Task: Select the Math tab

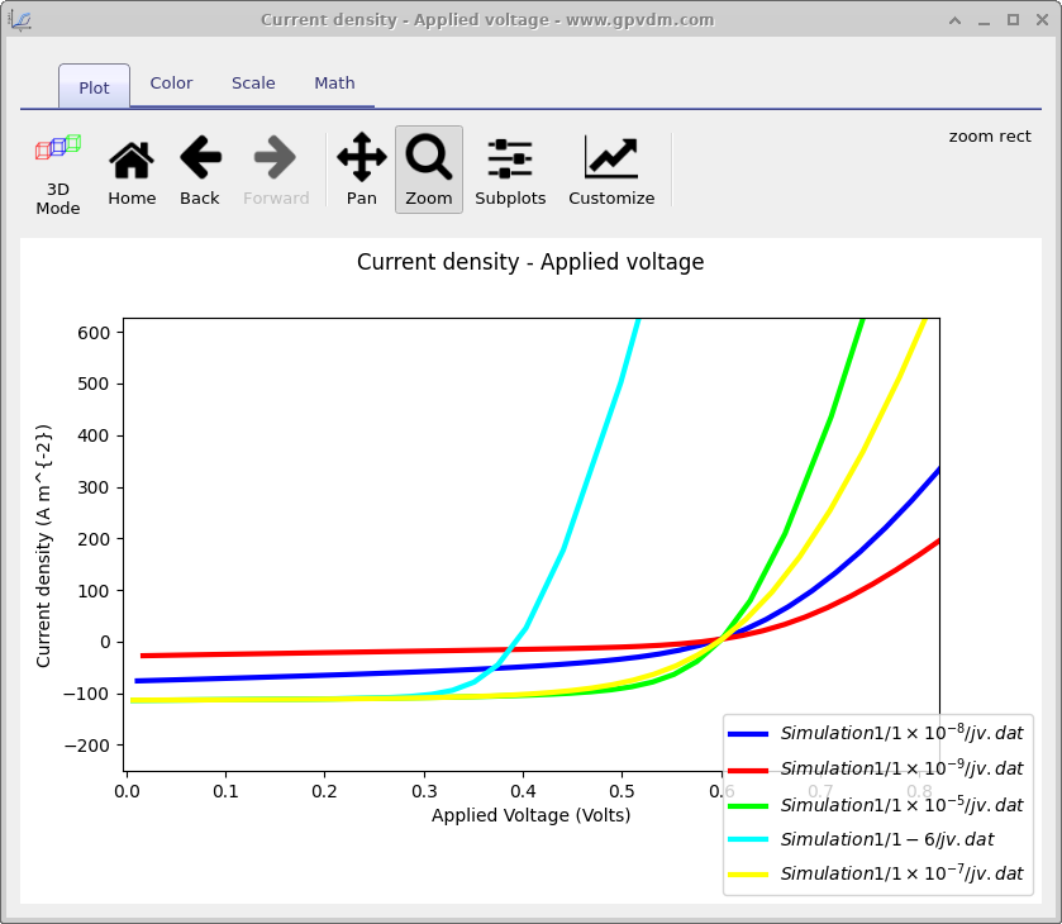Action: 334,83
